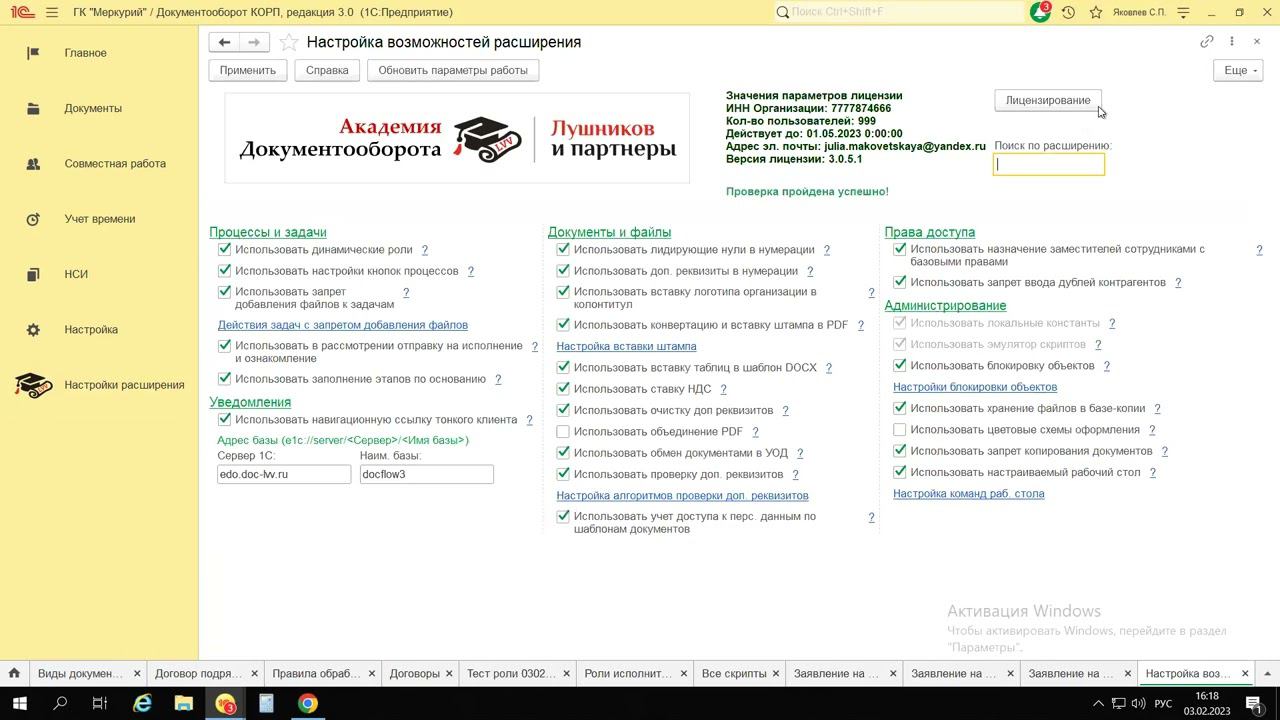Open the service menu icon in title bar
1280x720 pixels.
[x=1184, y=12]
